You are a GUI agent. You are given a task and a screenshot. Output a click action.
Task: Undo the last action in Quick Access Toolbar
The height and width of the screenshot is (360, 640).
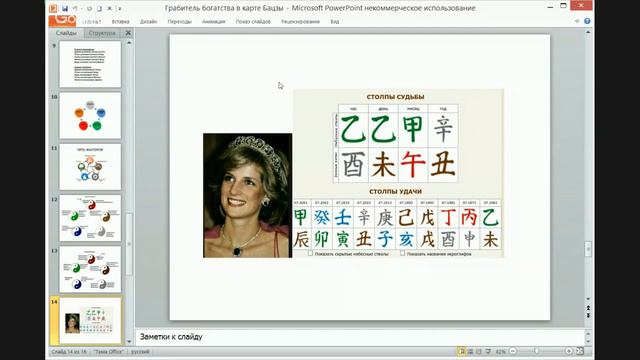pos(75,8)
